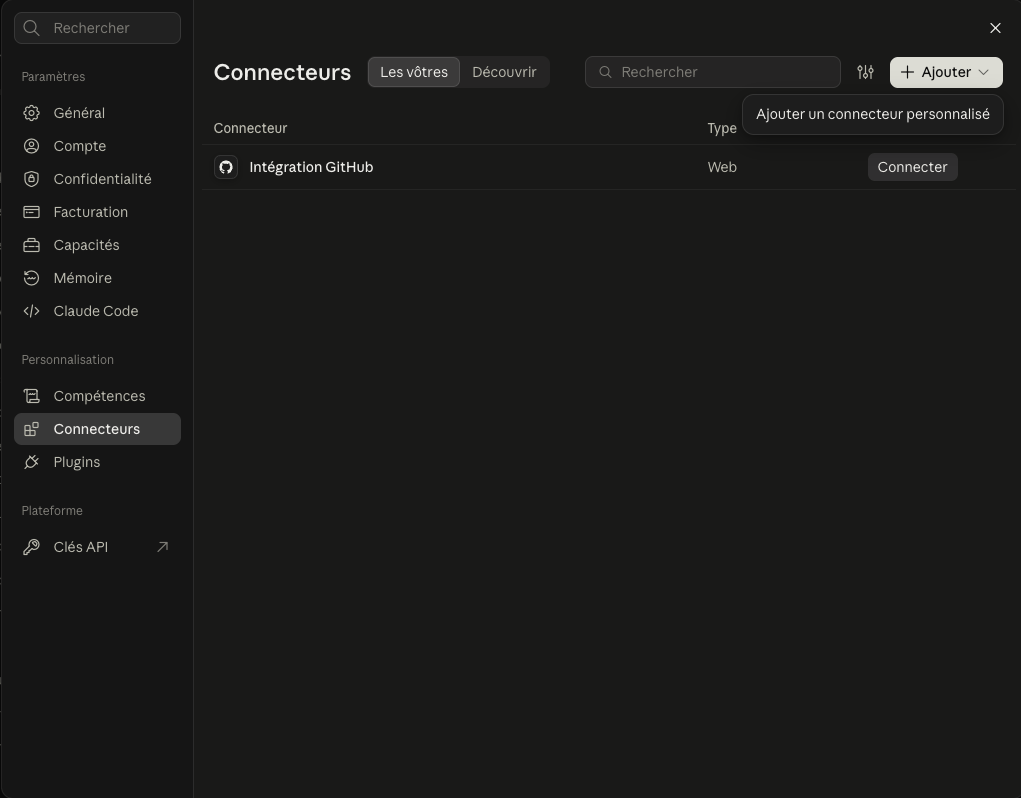Click the Plateforme section label
This screenshot has height=798, width=1021.
[52, 511]
